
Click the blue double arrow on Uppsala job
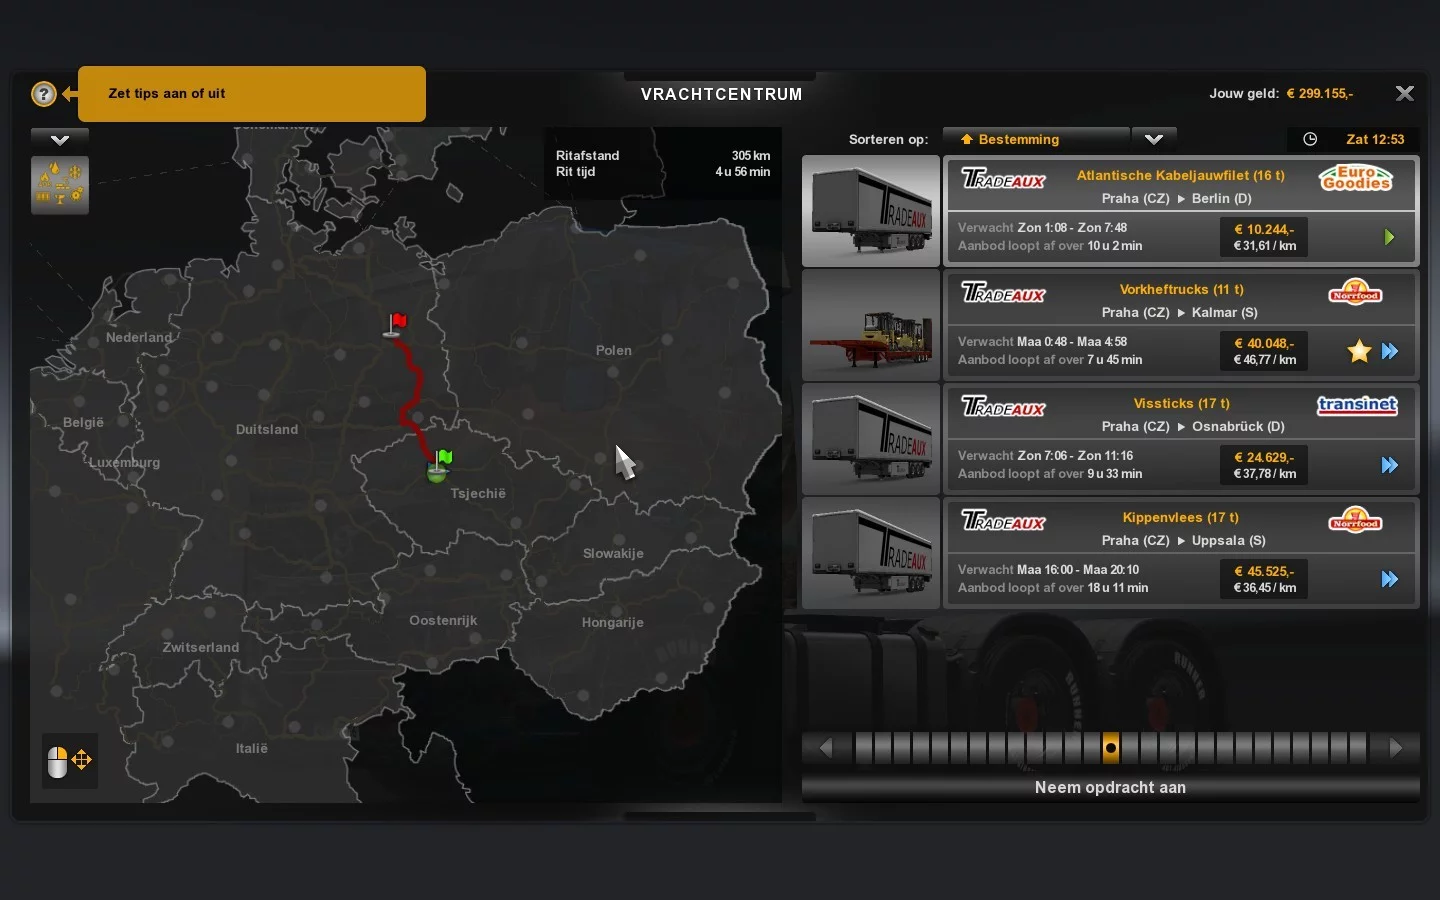(x=1390, y=579)
